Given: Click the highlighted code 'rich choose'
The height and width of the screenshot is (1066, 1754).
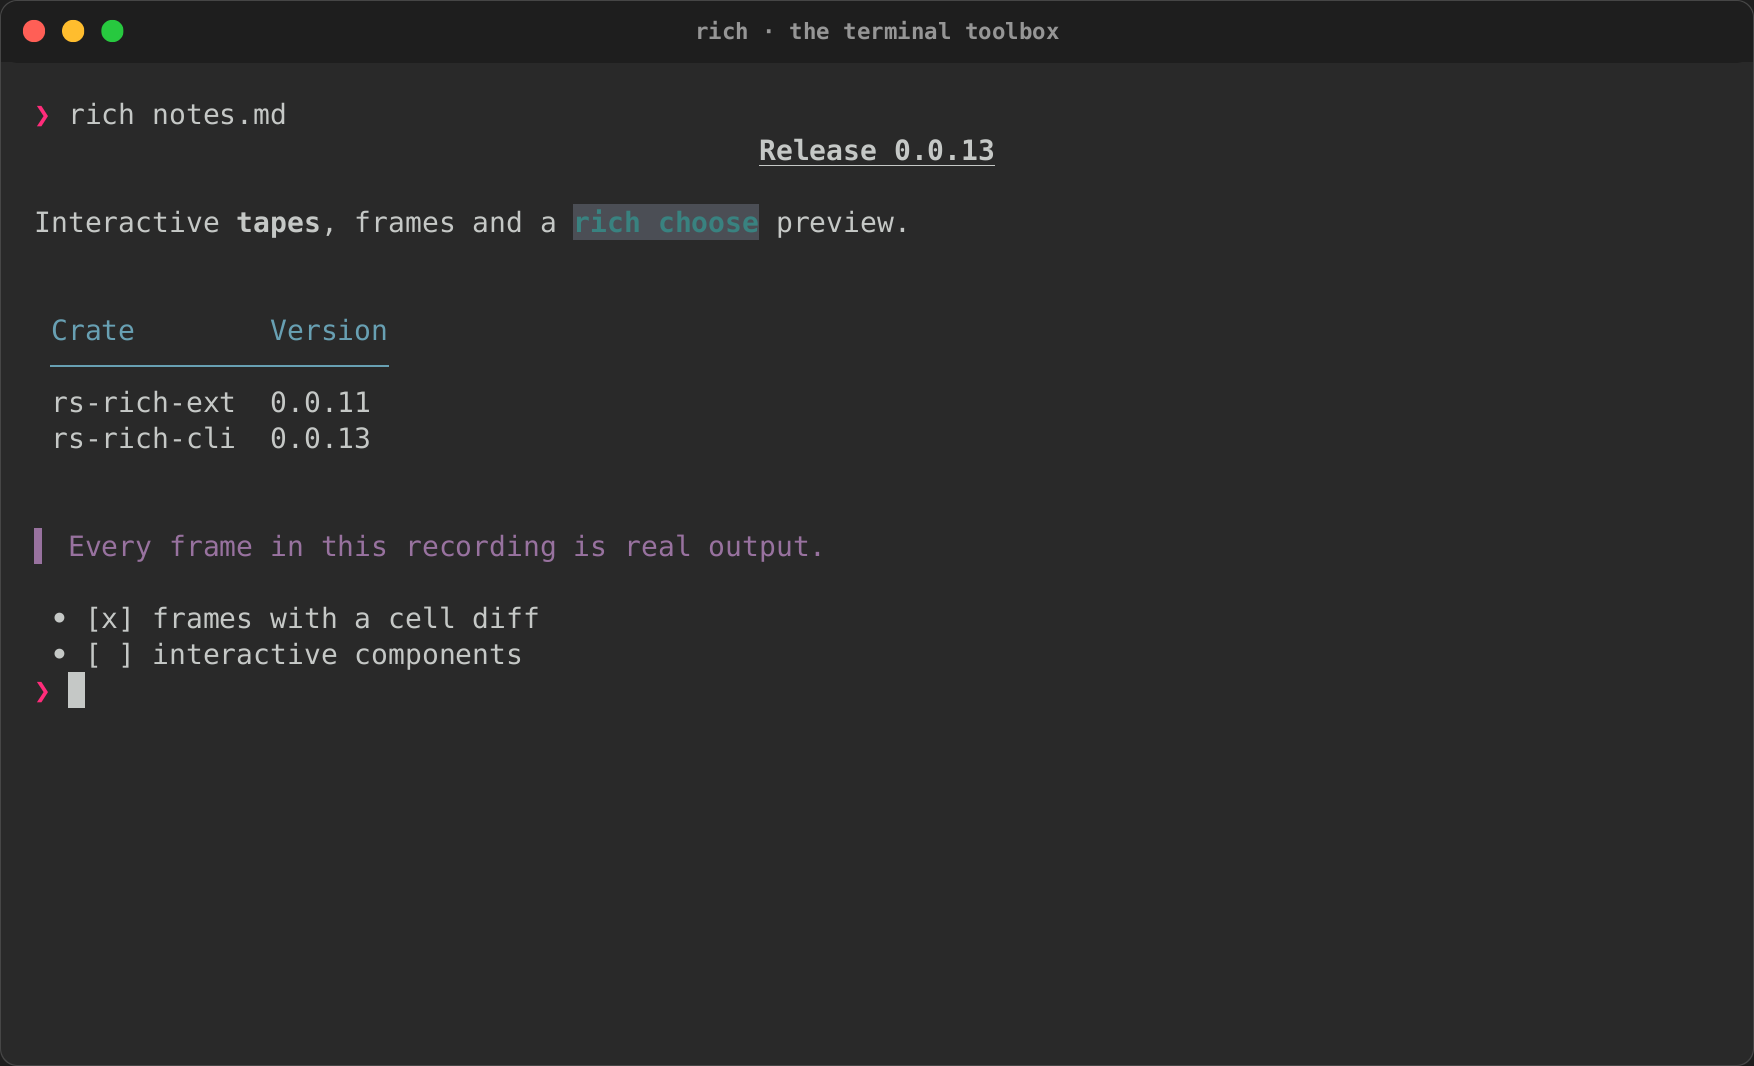Looking at the screenshot, I should coord(666,222).
